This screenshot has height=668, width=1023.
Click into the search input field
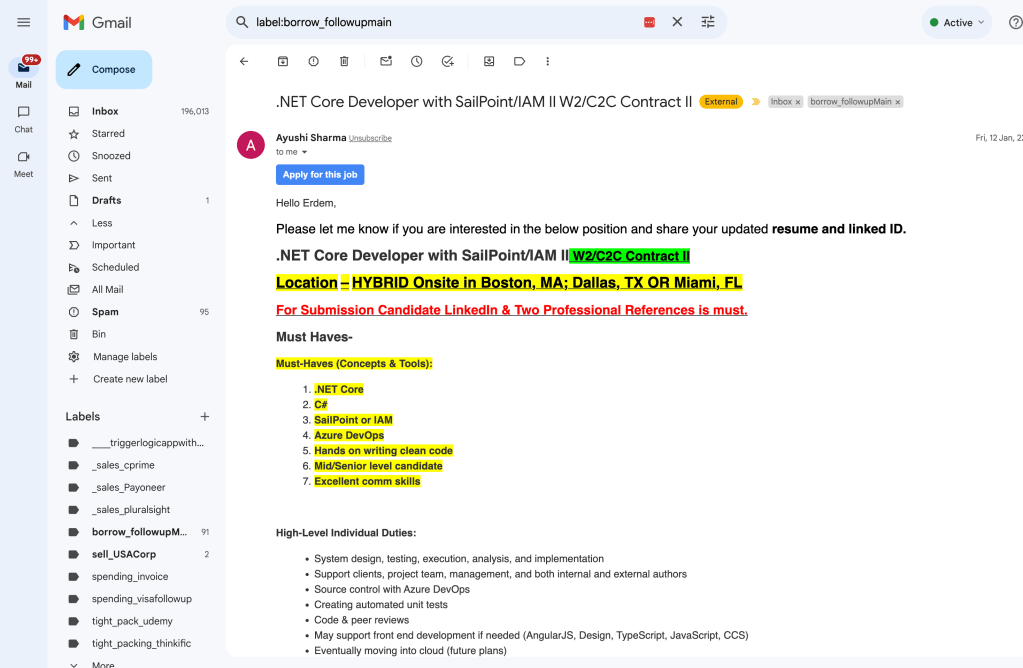tap(444, 22)
